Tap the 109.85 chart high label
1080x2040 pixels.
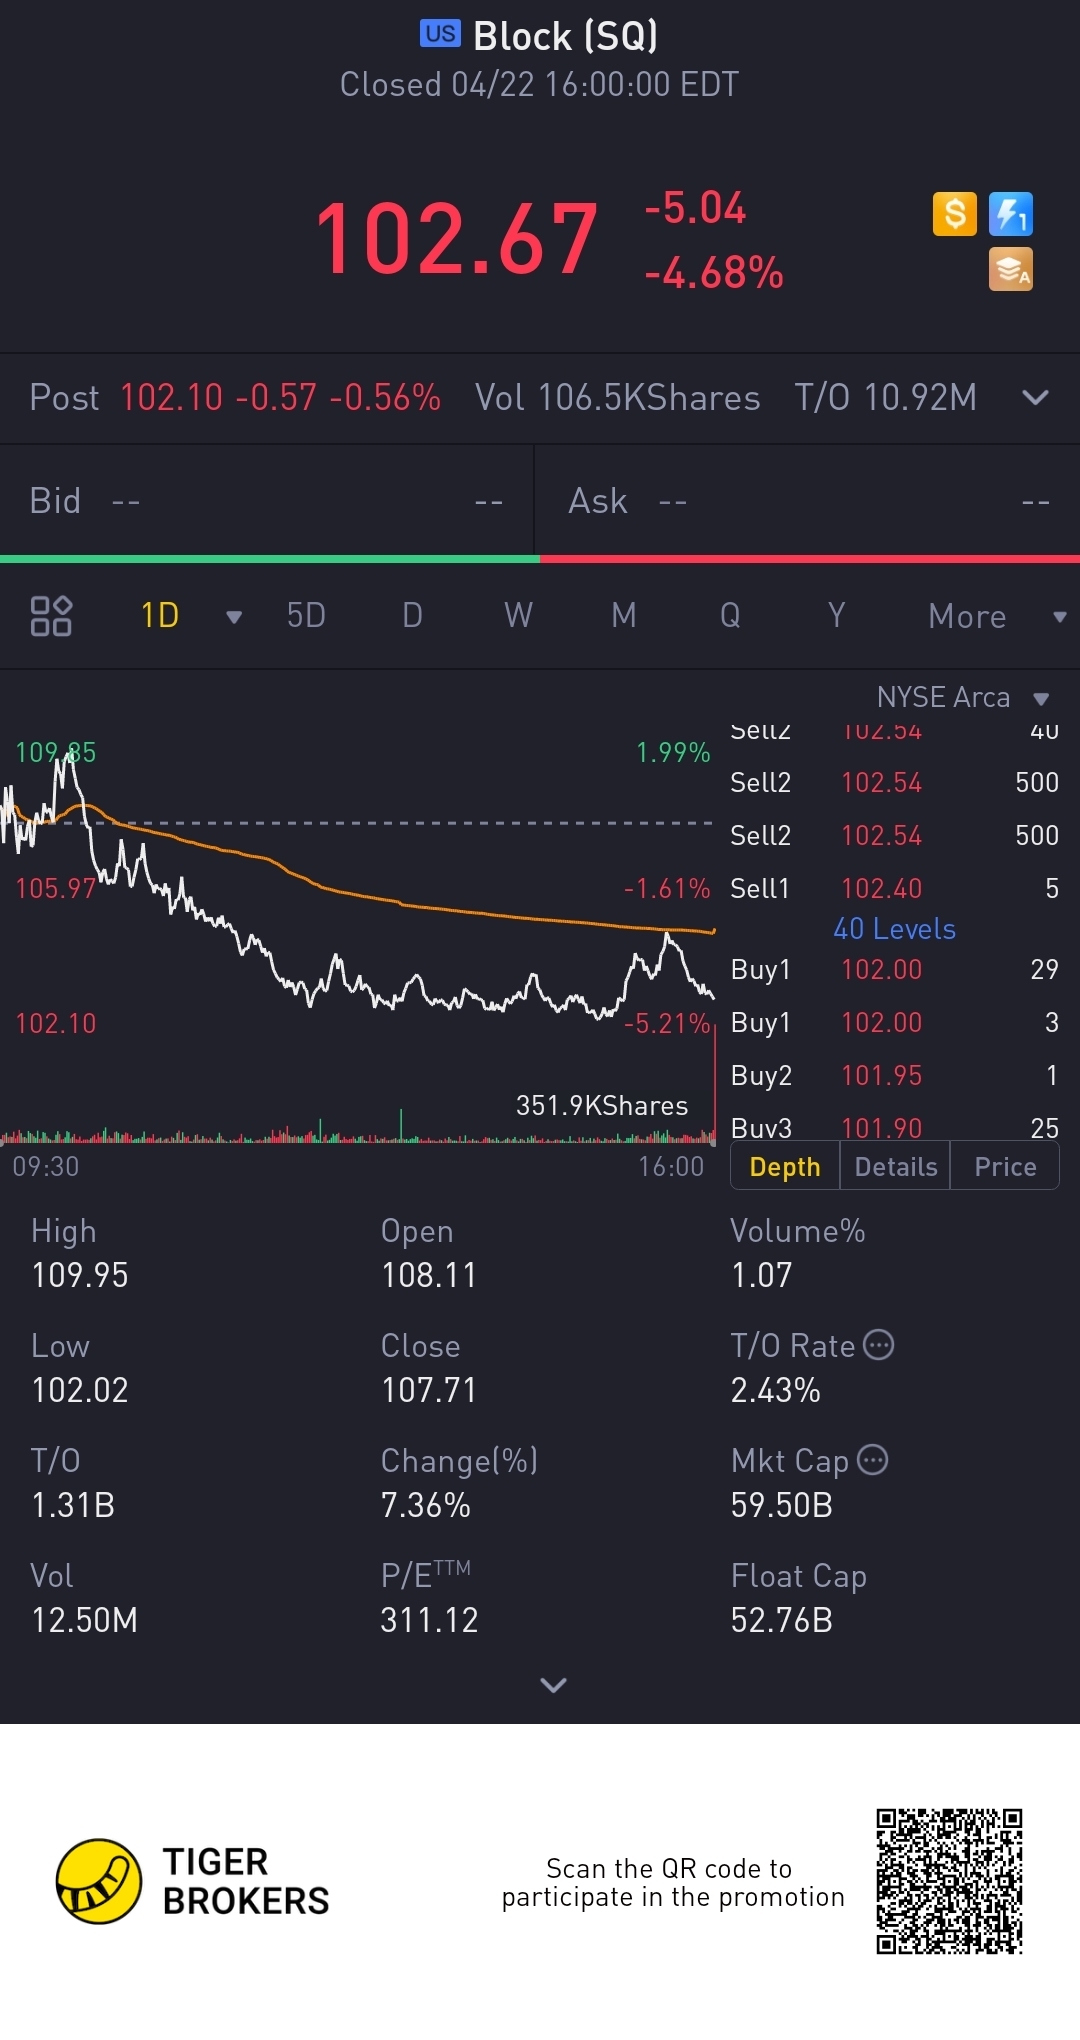click(55, 752)
